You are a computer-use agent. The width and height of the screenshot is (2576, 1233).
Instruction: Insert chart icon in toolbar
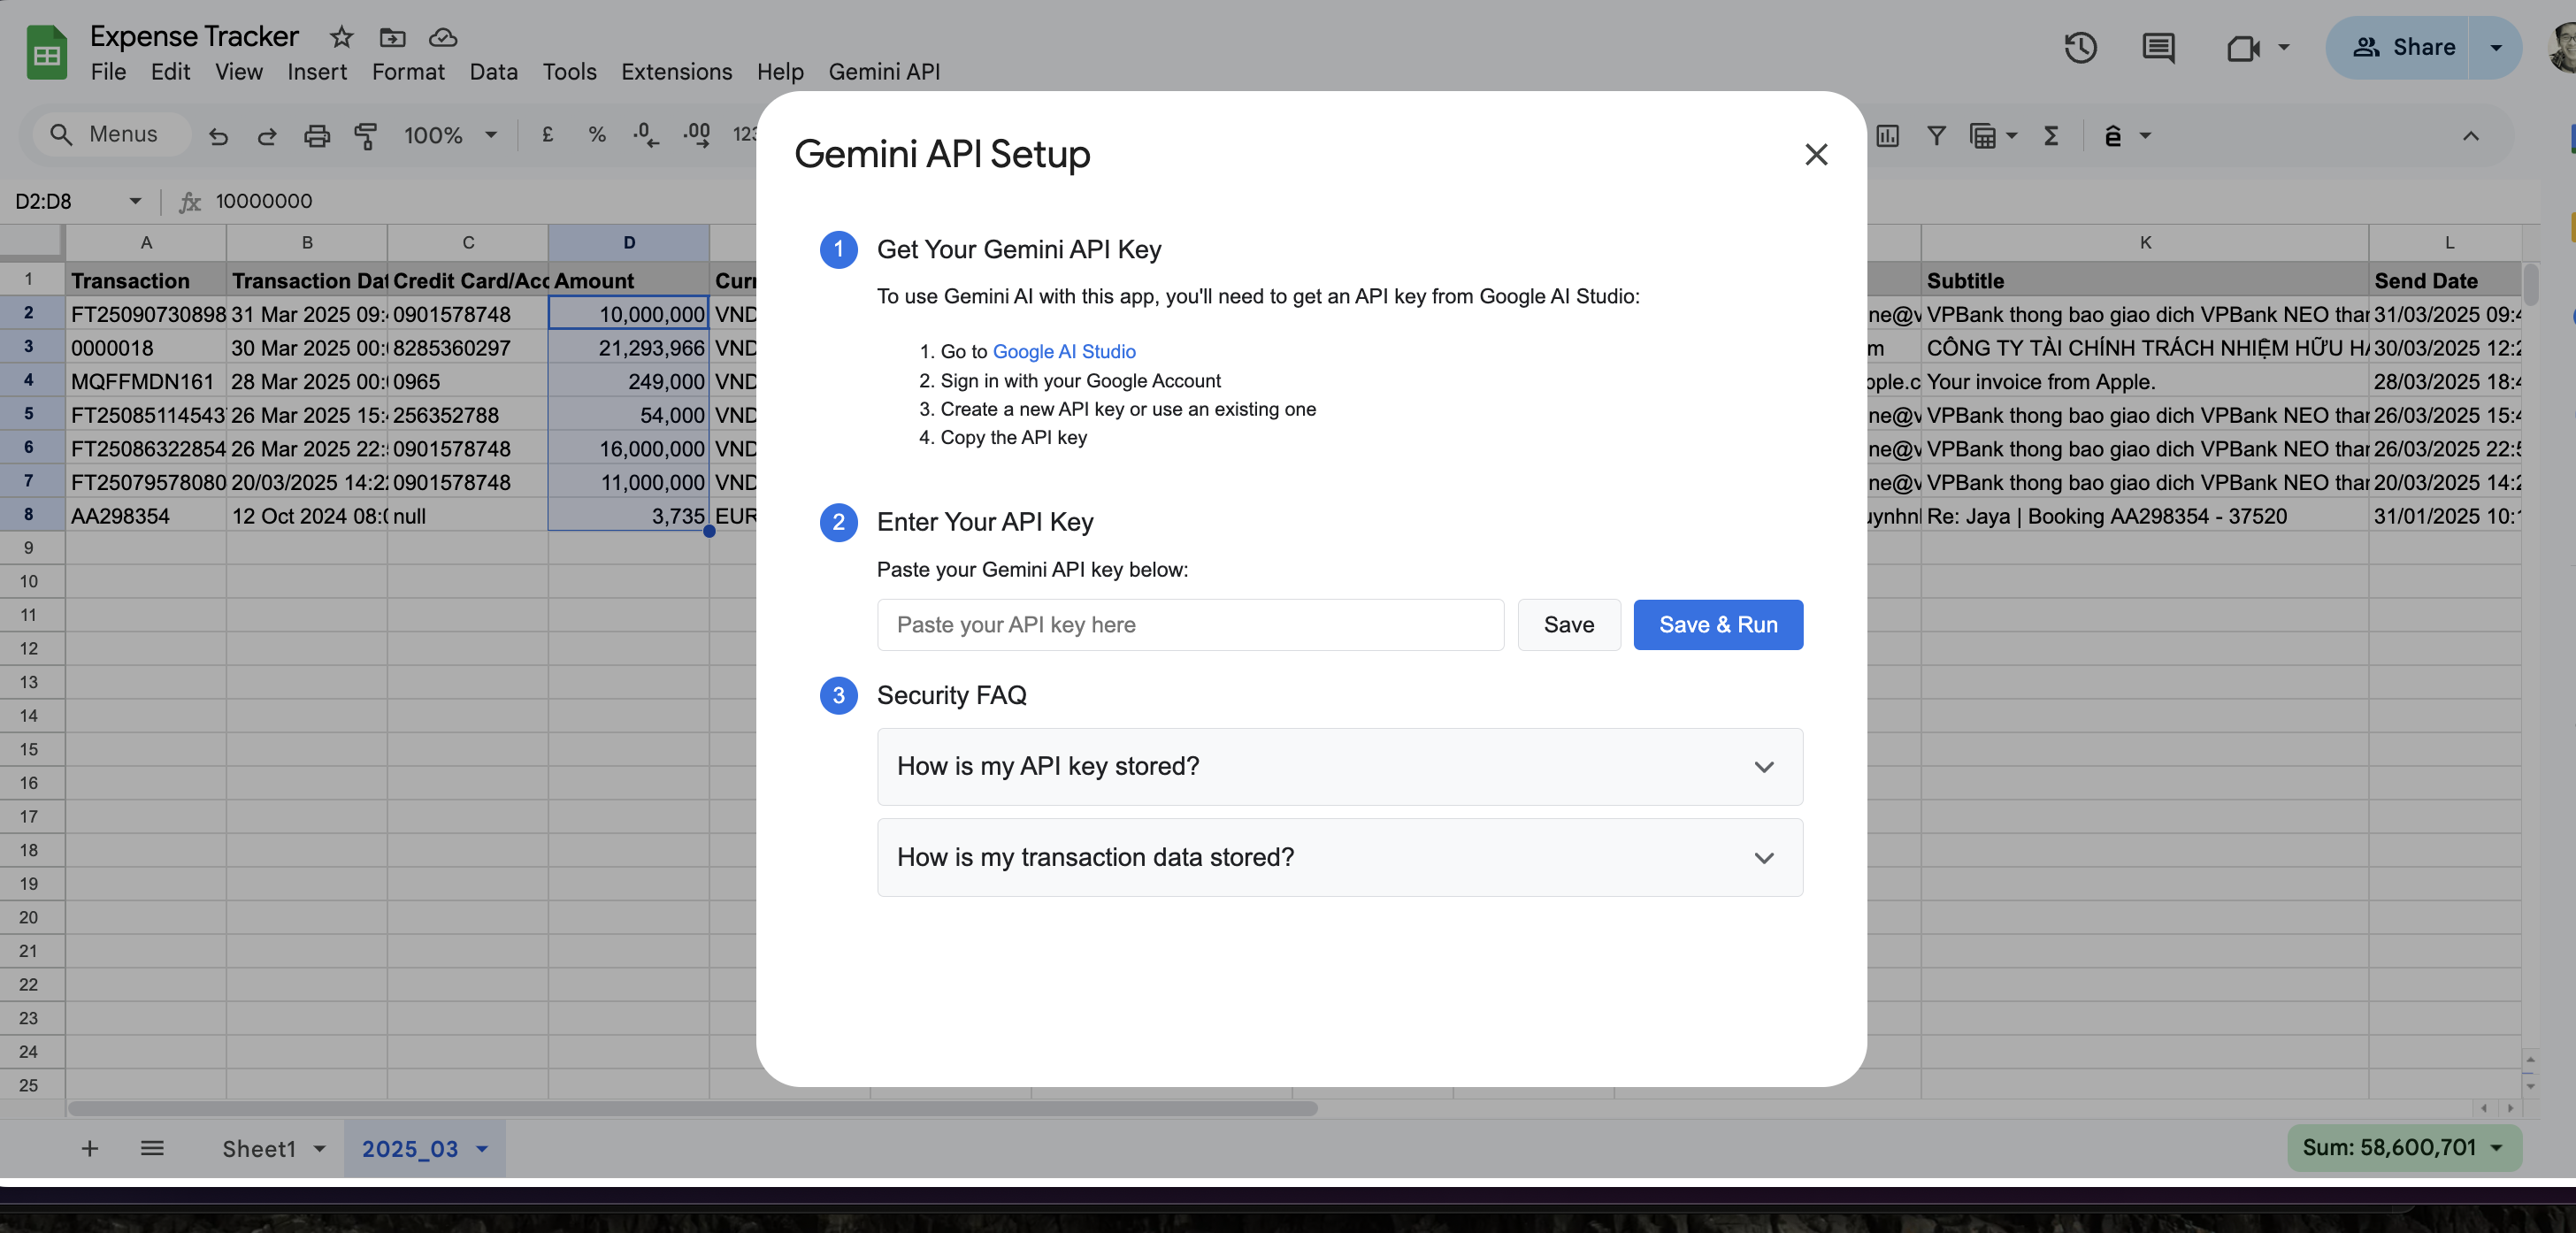coord(1887,135)
